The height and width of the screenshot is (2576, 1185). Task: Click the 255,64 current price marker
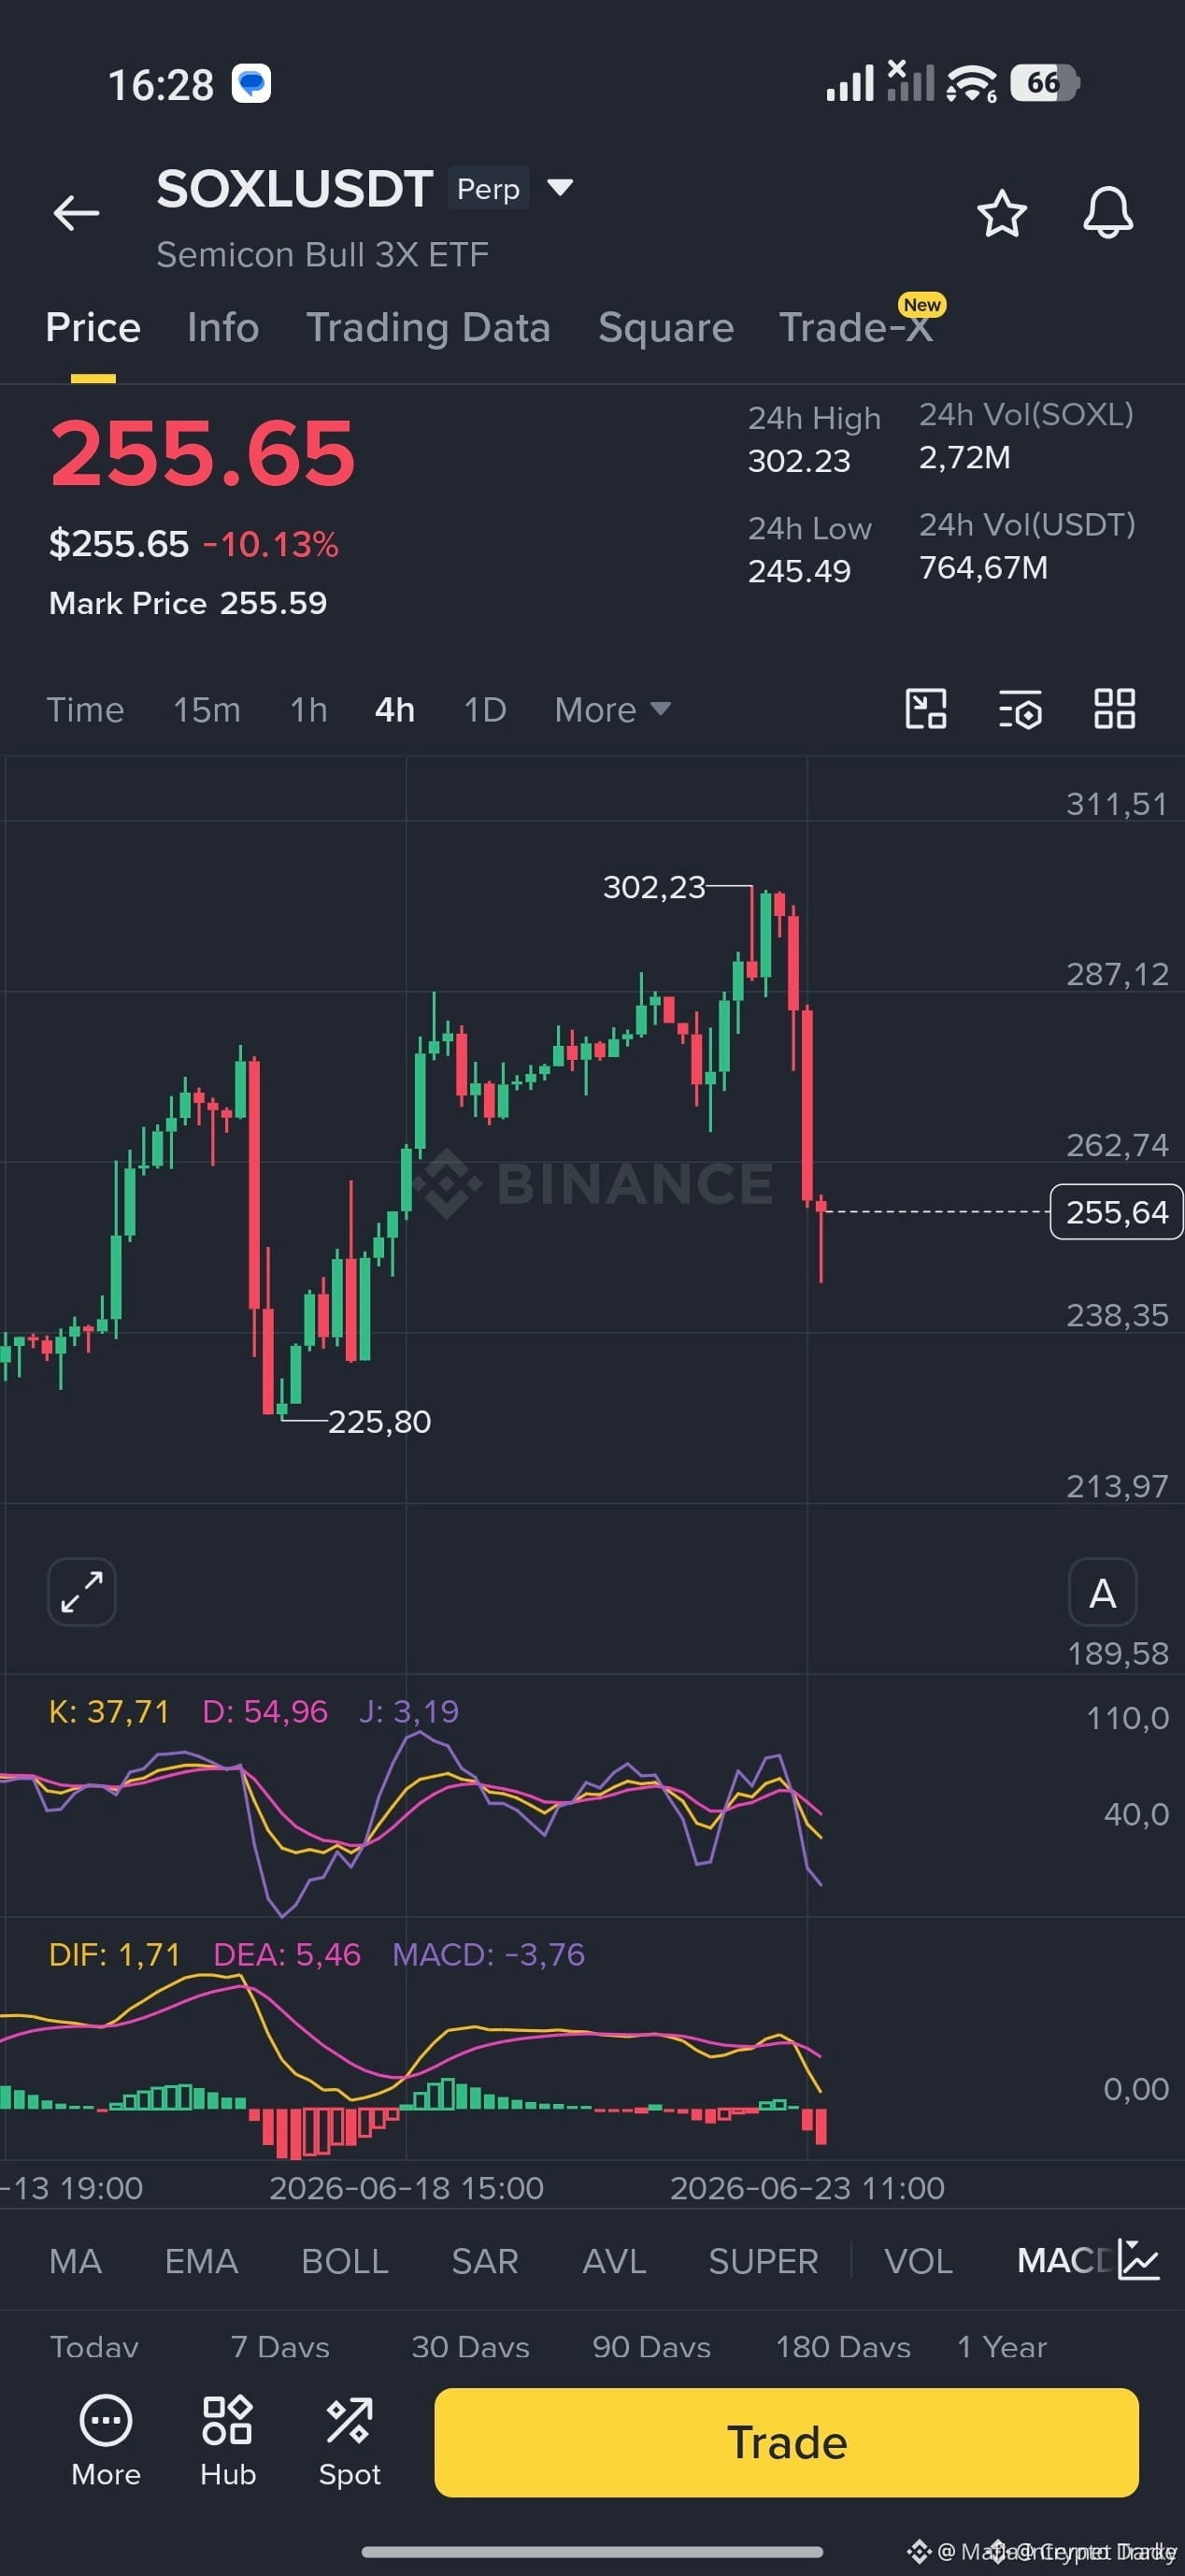(x=1116, y=1212)
